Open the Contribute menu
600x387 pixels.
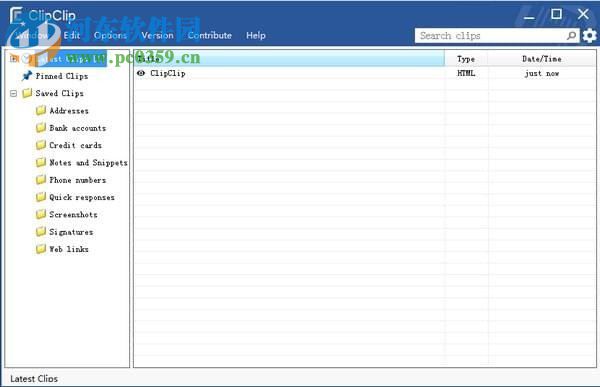coord(210,35)
